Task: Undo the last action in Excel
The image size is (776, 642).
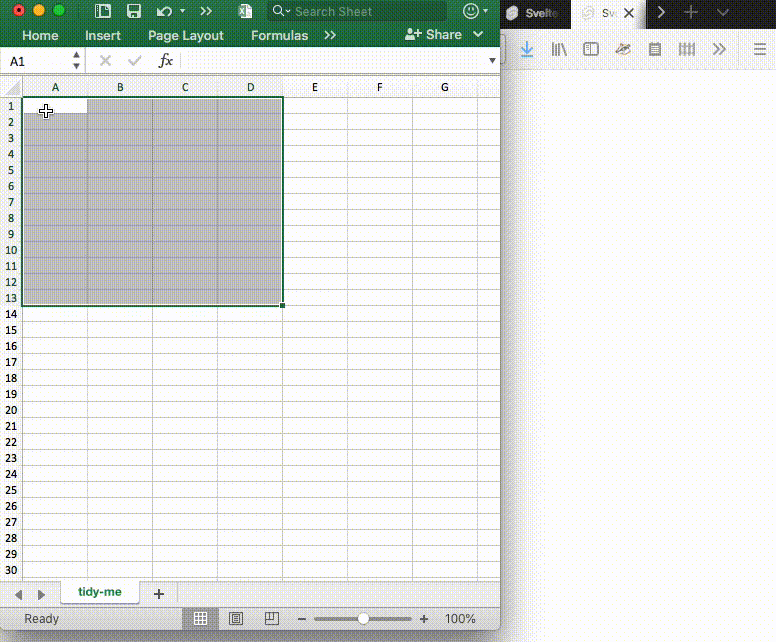Action: [164, 11]
